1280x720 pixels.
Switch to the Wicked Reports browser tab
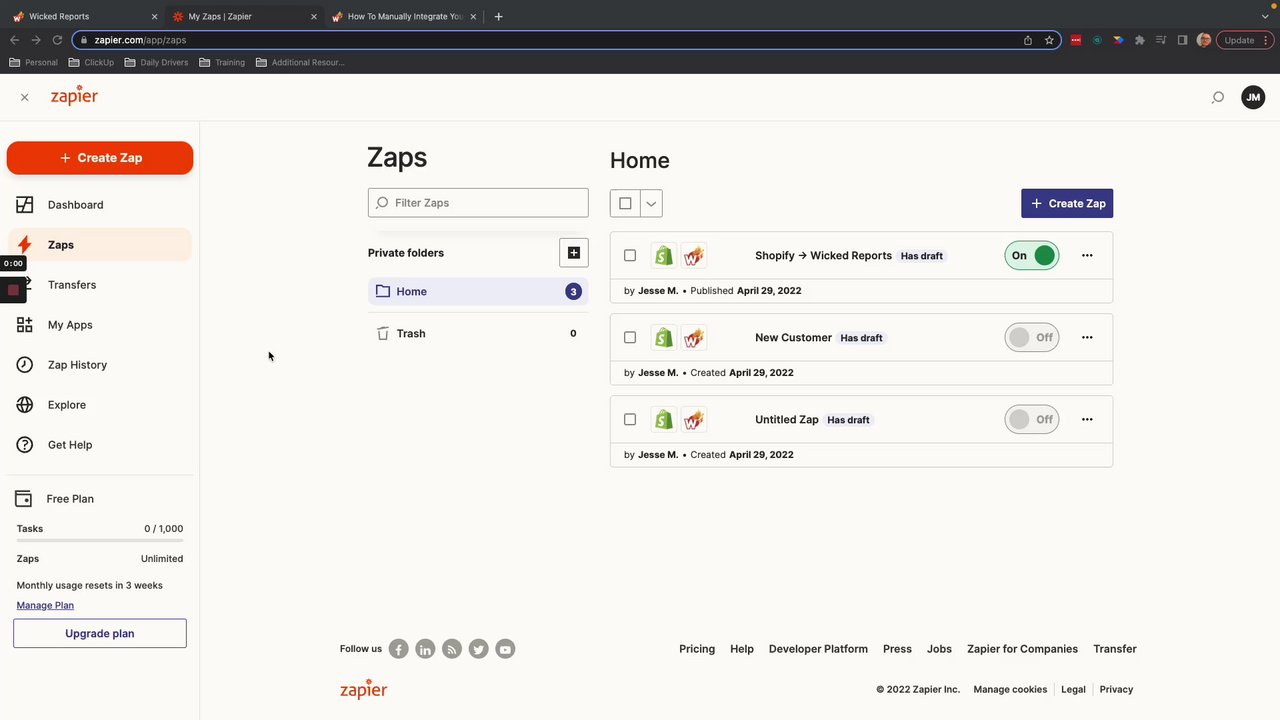pos(86,16)
